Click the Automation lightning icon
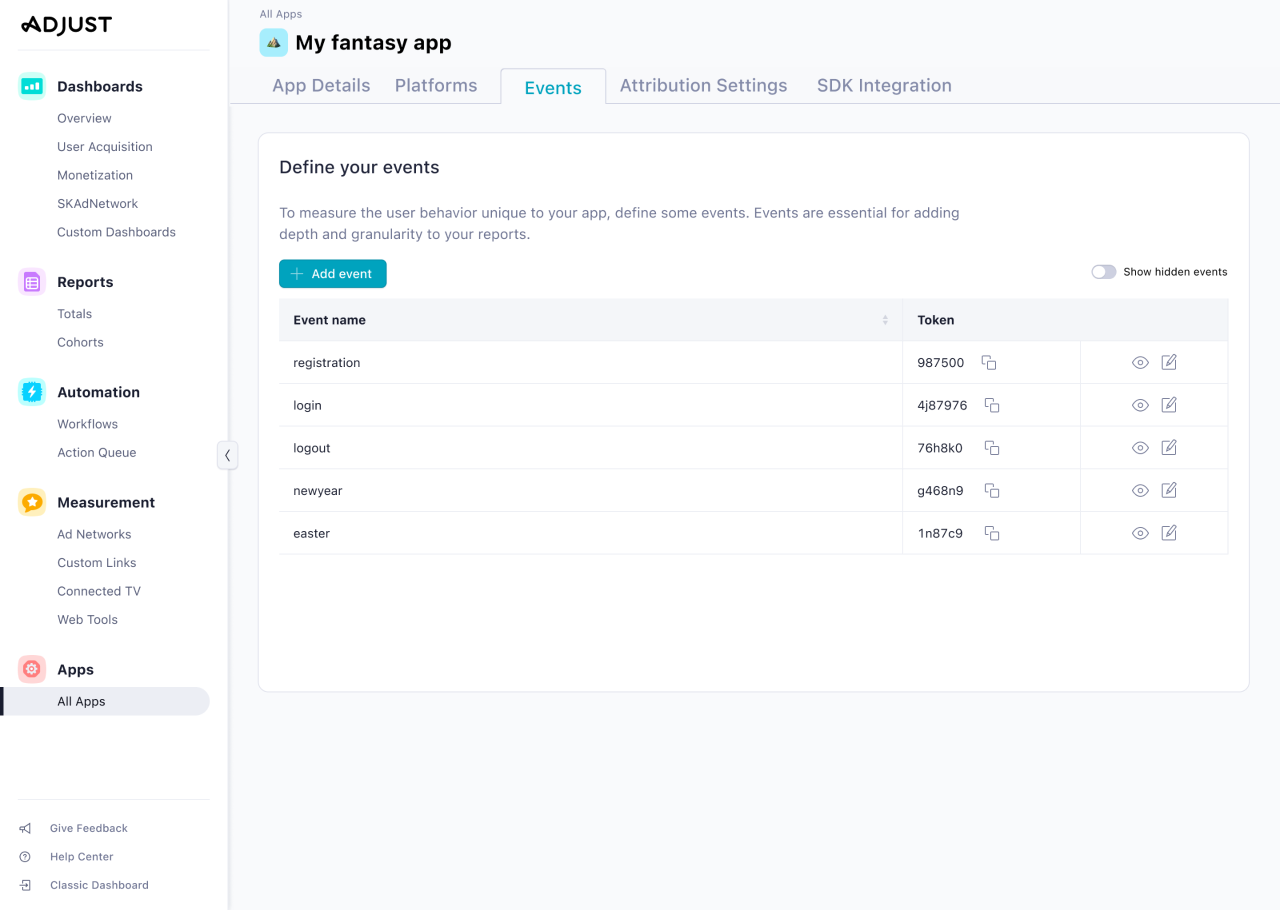The image size is (1280, 910). [31, 391]
